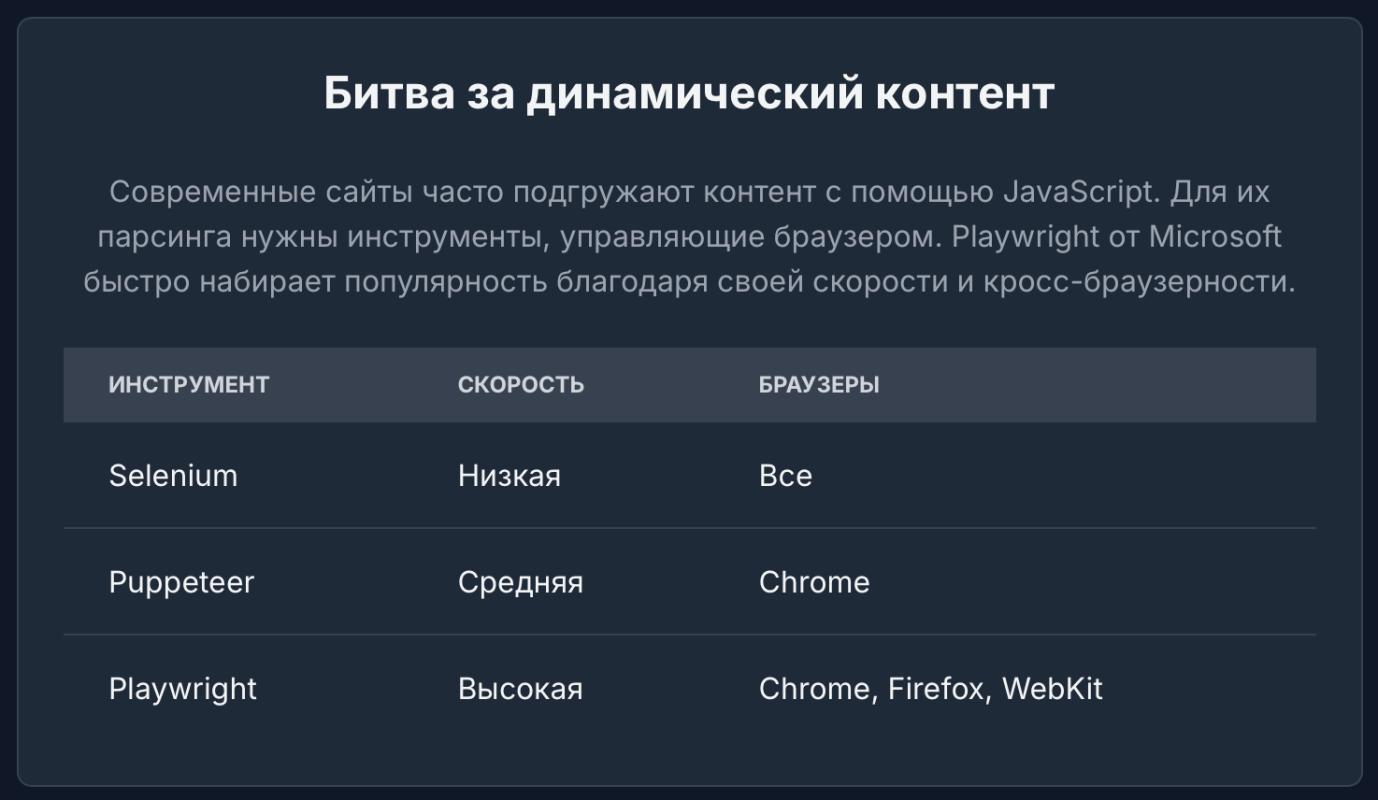Select the Selenium table cell
Image resolution: width=1378 pixels, height=800 pixels.
173,475
